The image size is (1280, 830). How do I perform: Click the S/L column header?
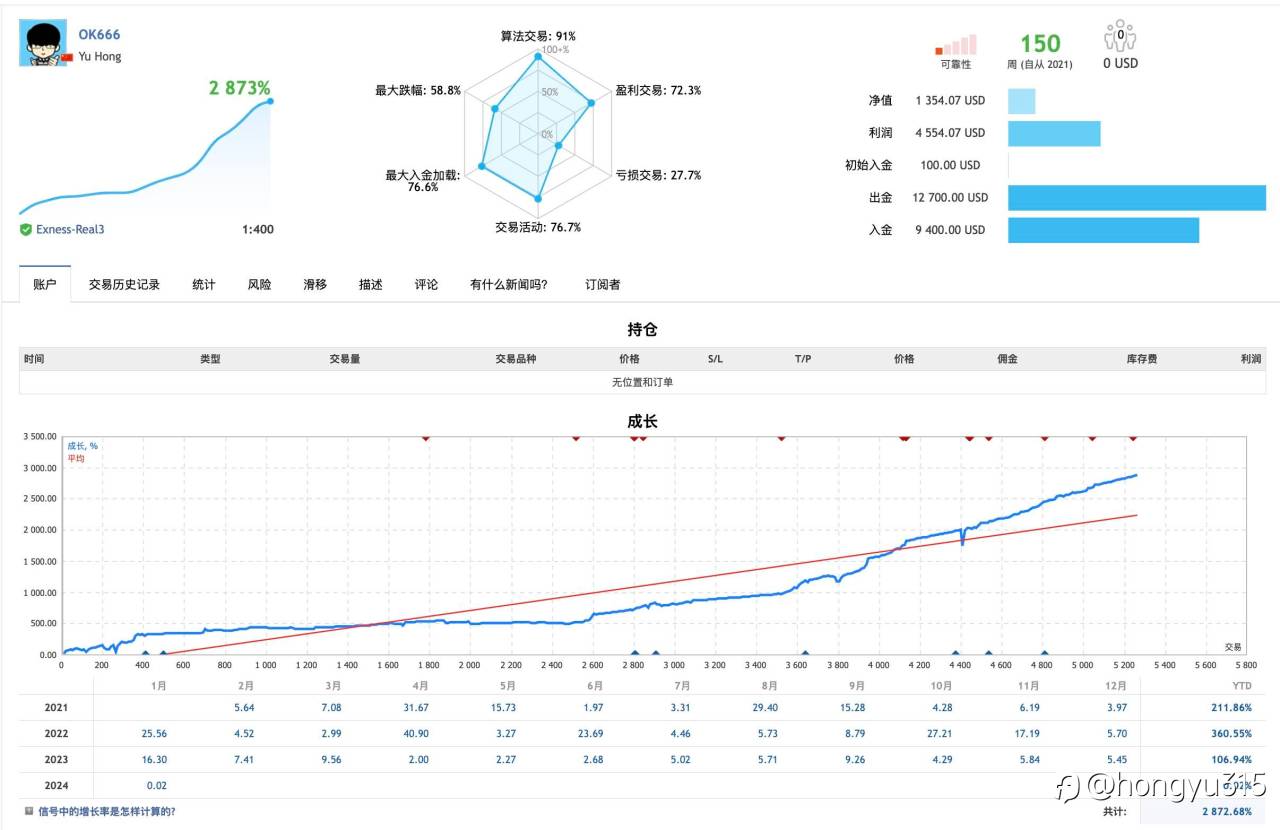click(x=715, y=359)
